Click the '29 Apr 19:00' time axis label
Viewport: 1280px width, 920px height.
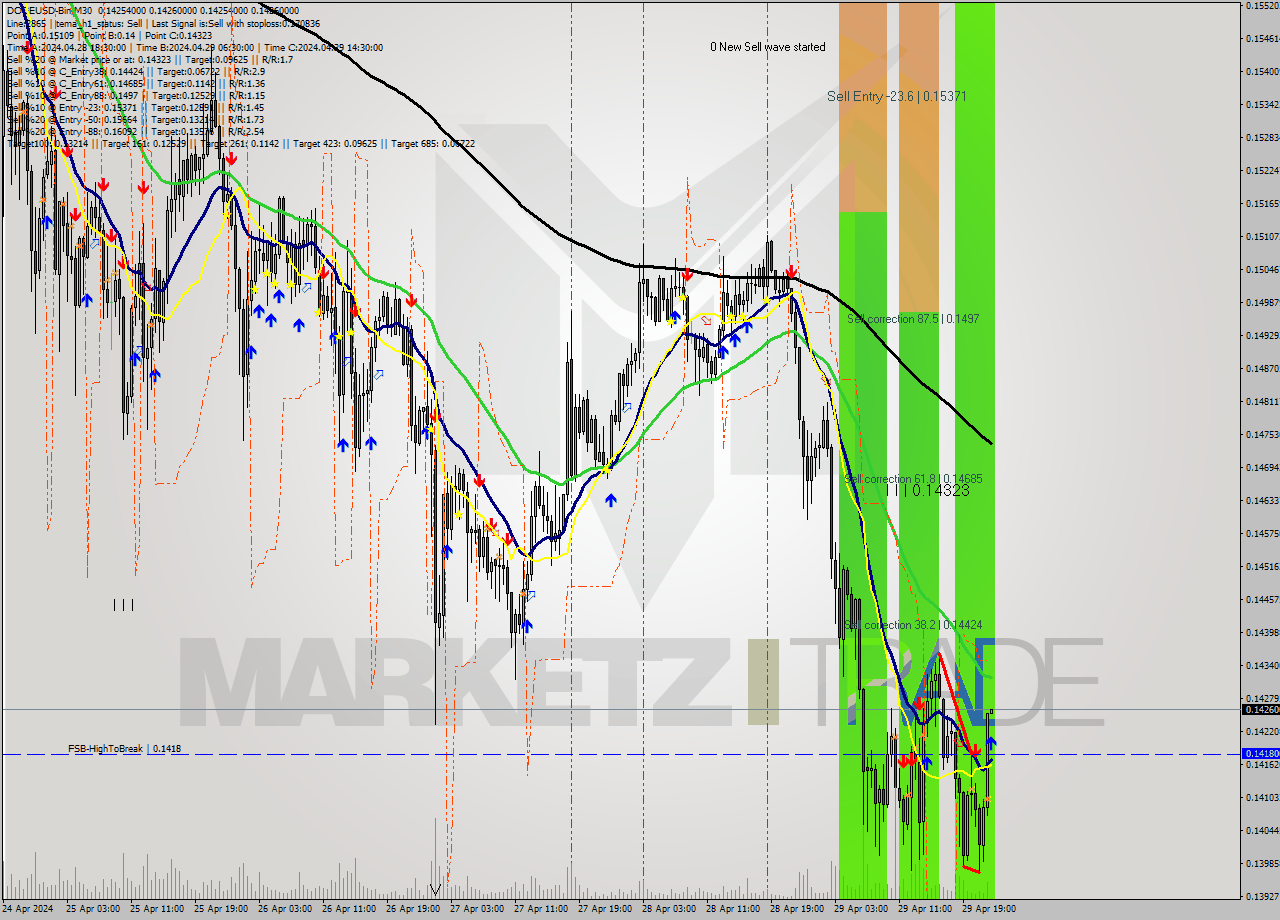click(989, 909)
